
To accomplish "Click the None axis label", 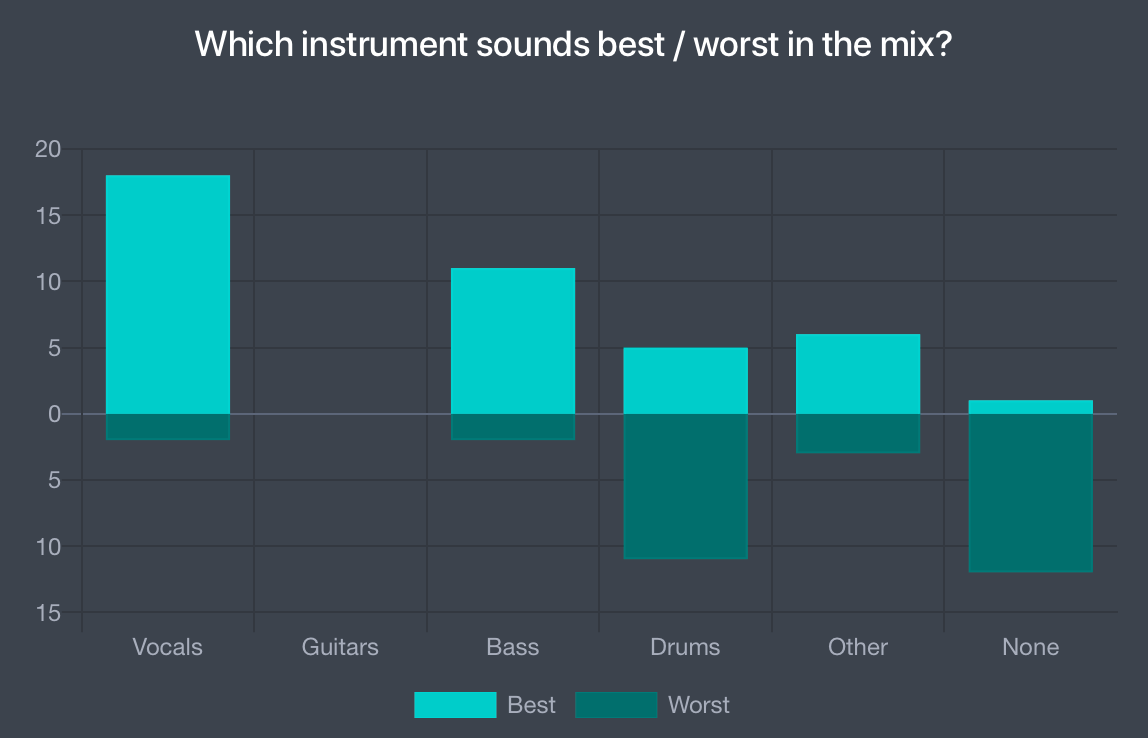I will pos(1030,647).
